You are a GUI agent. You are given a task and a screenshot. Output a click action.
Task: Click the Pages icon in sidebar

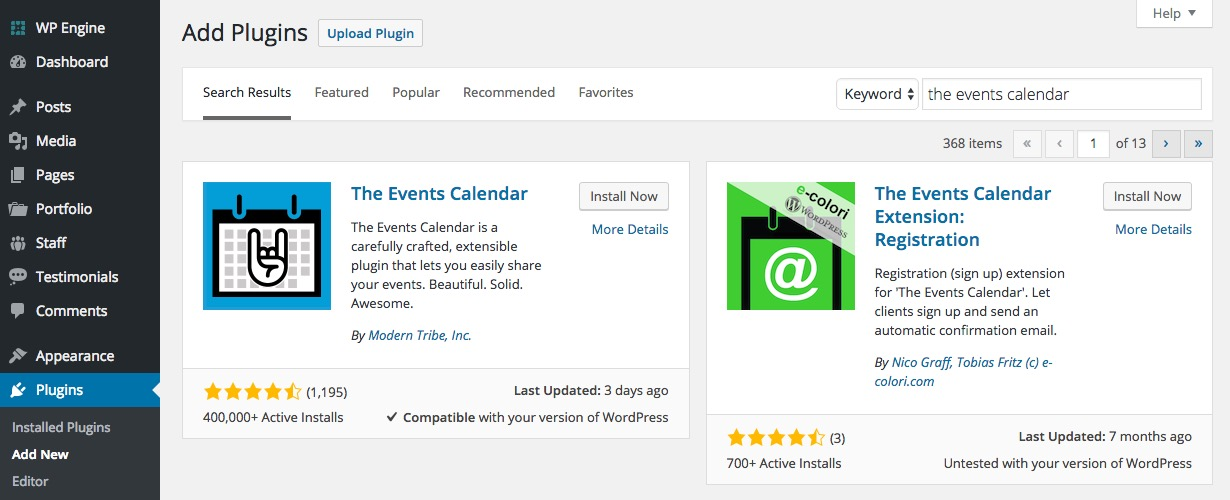tap(18, 175)
